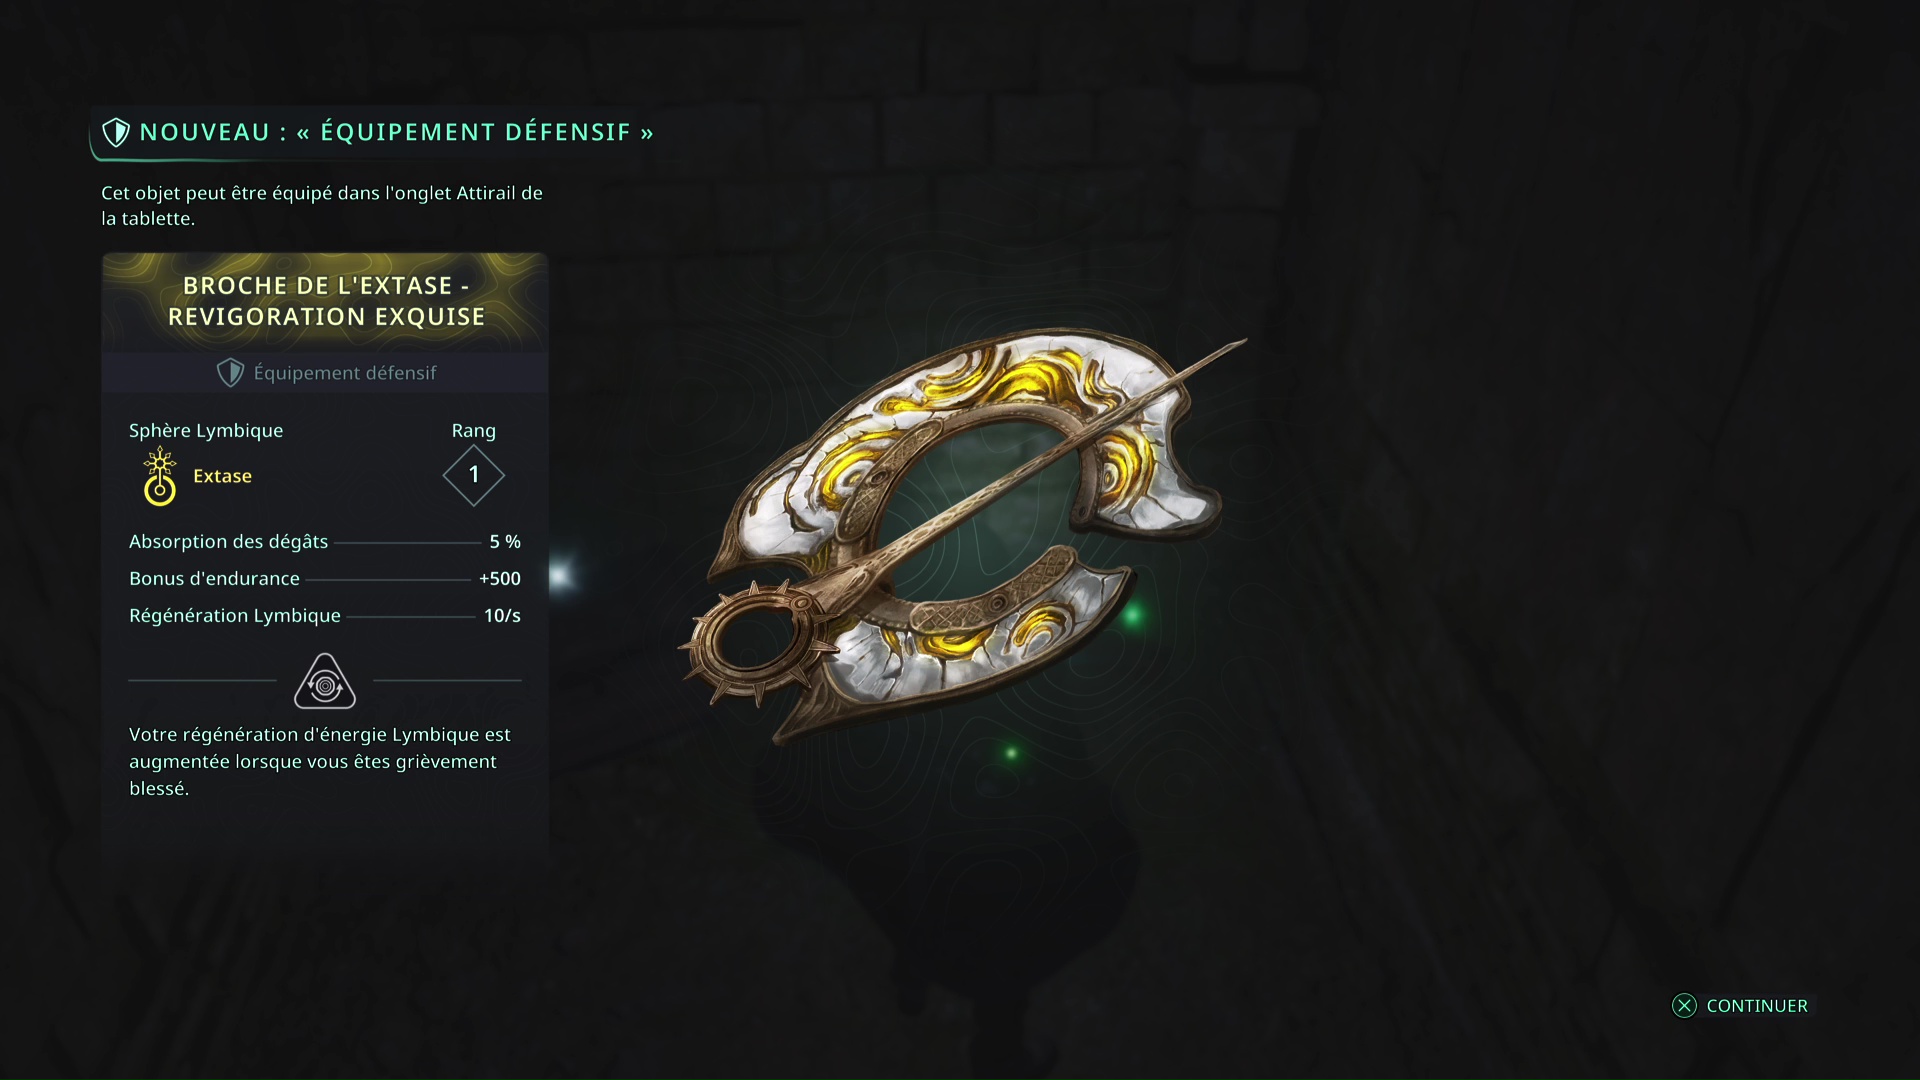Click the Rang 1 diamond badge

474,475
